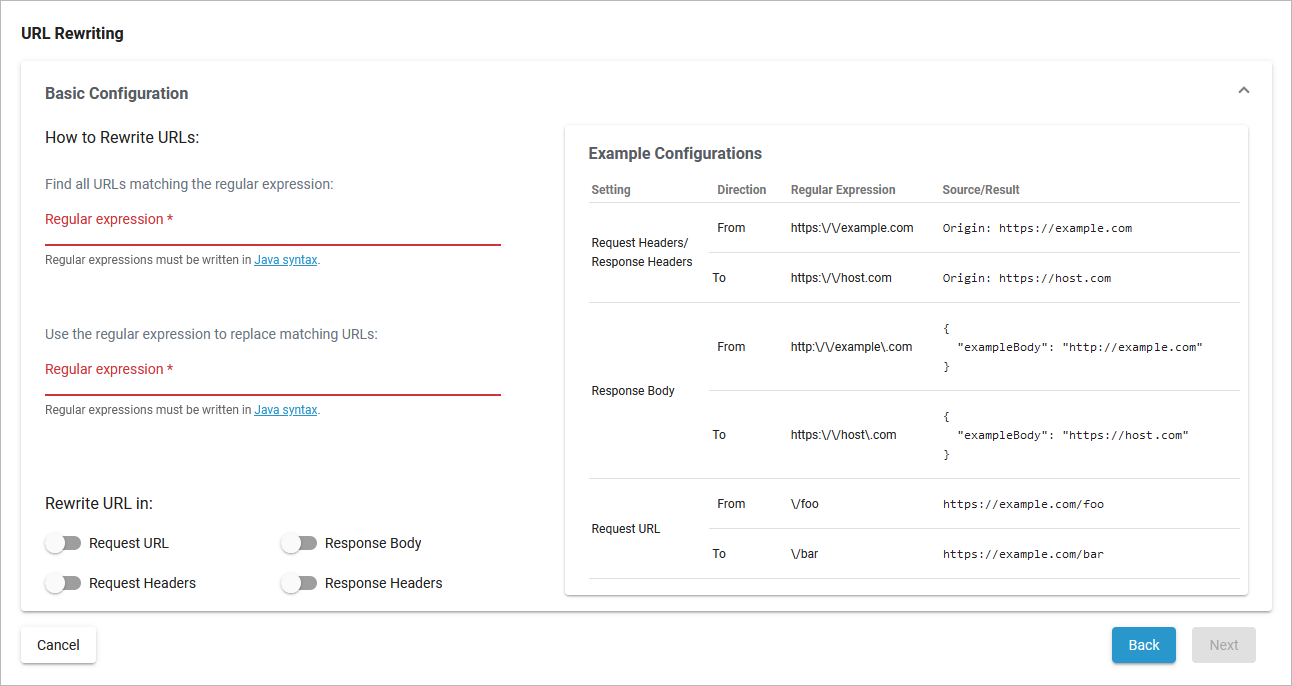Click the Basic Configuration section title
This screenshot has height=686, width=1292.
(116, 93)
